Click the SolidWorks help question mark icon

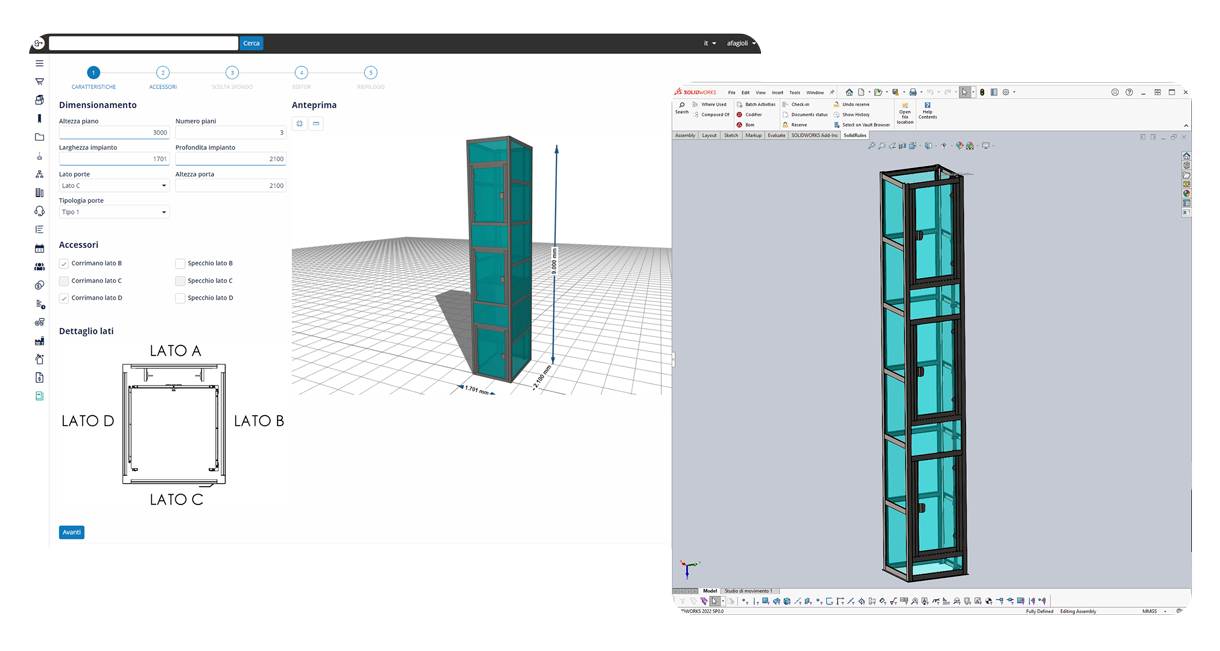(x=1129, y=92)
